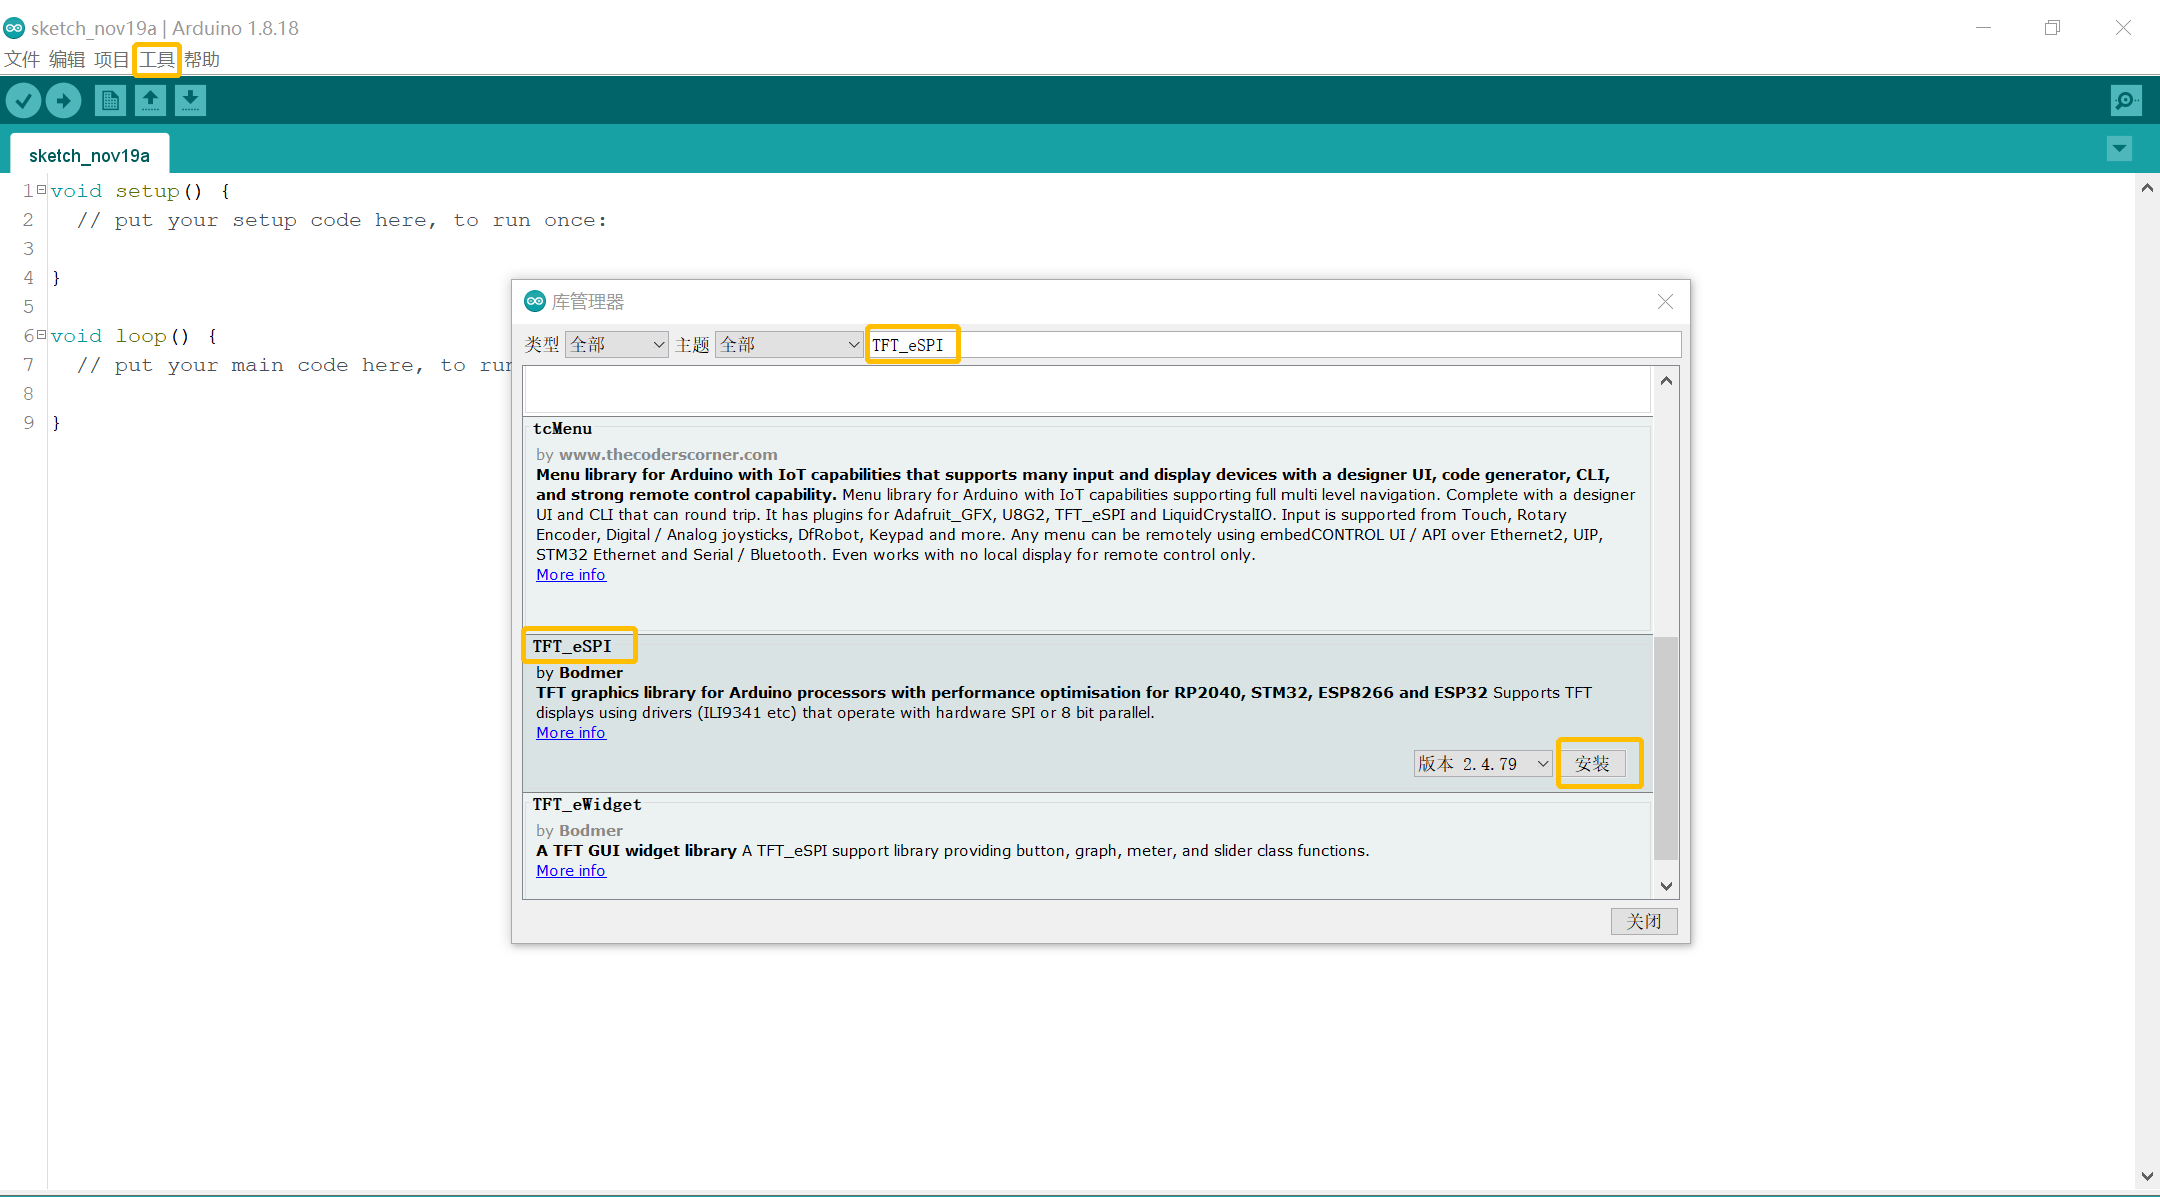Click the 安装 button for TFT_eSPI
2160x1197 pixels.
coord(1592,764)
